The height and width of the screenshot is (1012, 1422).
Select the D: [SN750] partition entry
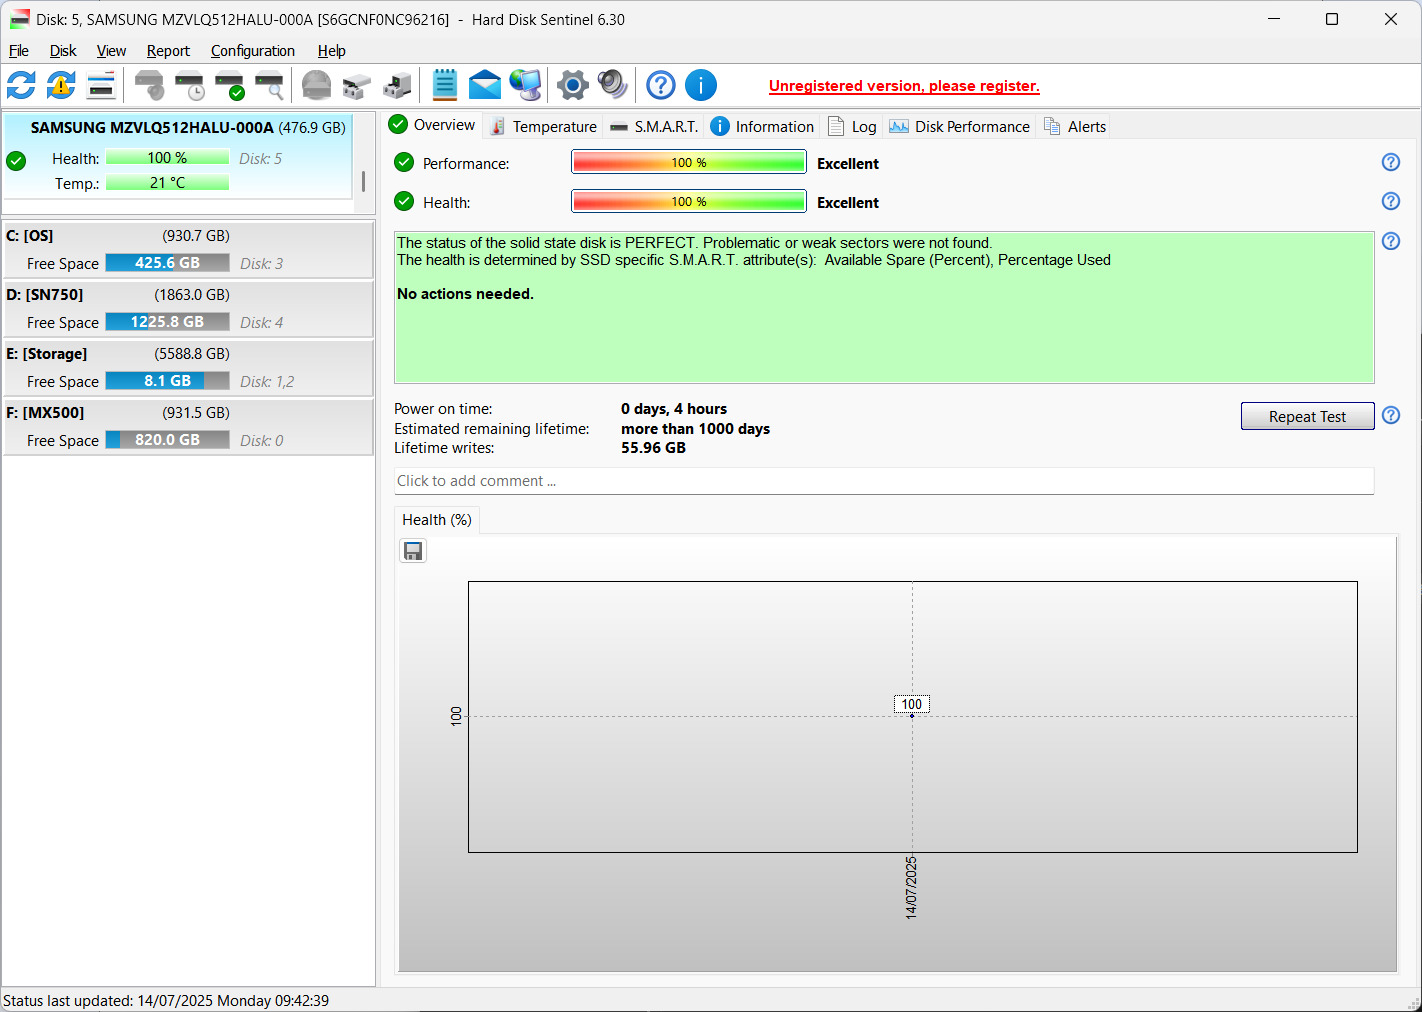[x=188, y=309]
